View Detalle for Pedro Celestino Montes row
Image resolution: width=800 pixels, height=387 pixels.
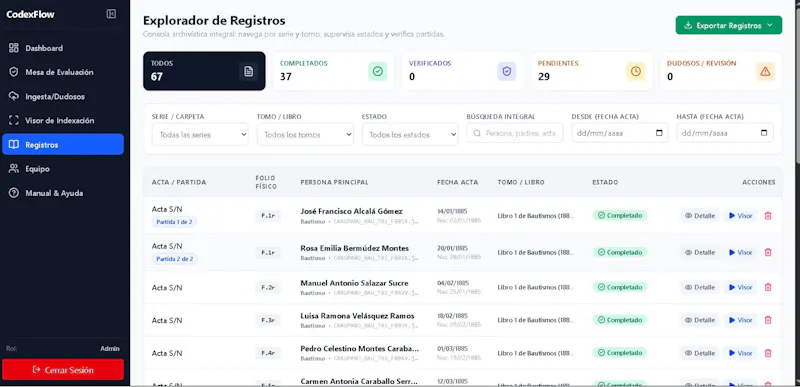pos(699,353)
